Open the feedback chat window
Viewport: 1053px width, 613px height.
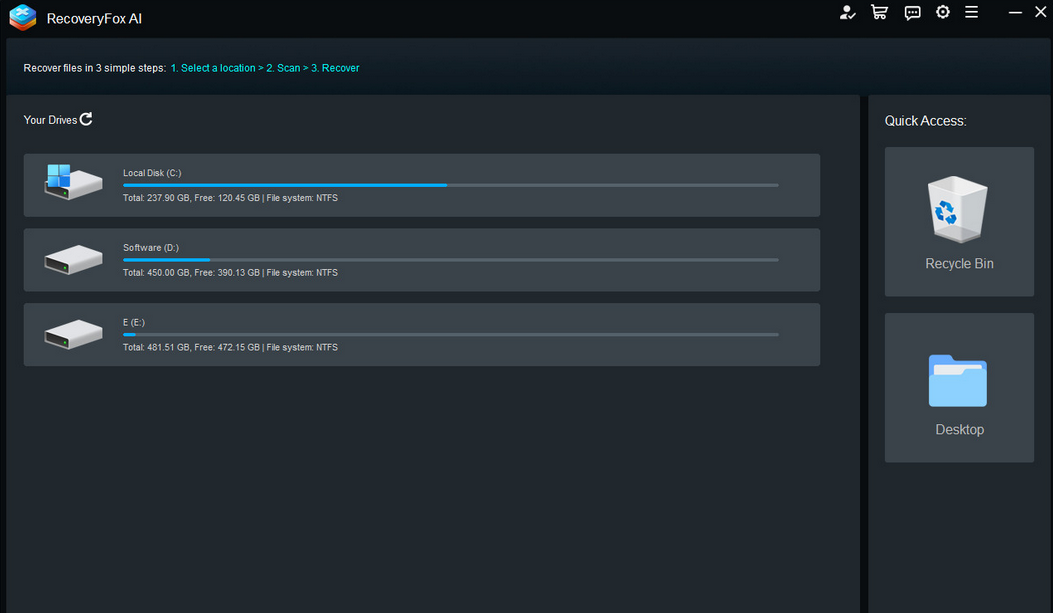pos(911,13)
